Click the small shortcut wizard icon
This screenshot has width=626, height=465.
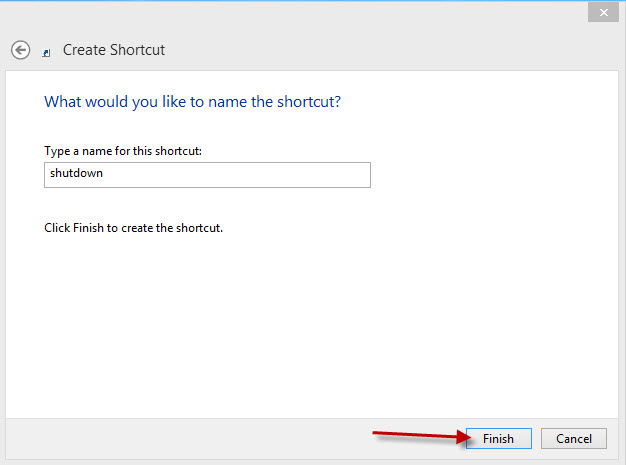click(x=46, y=53)
